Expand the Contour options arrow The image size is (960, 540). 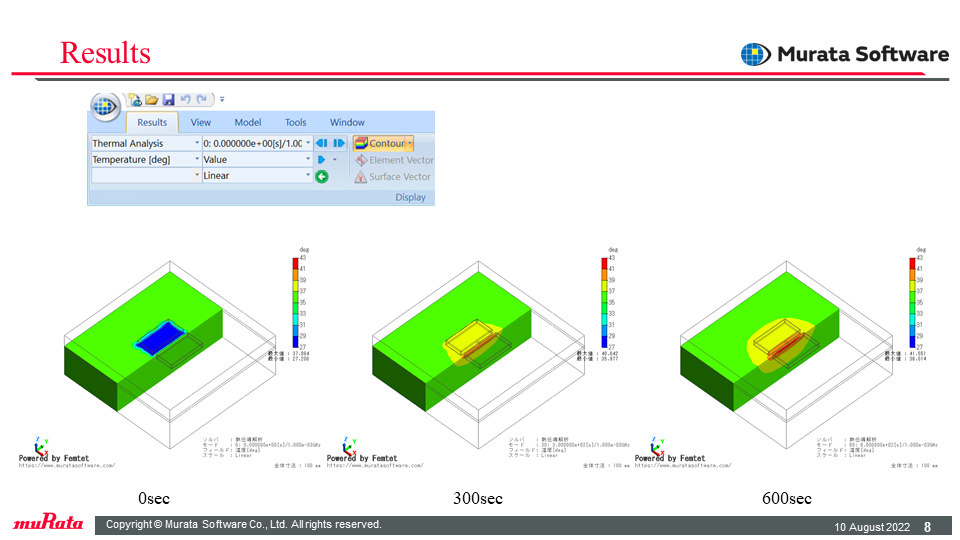click(410, 143)
